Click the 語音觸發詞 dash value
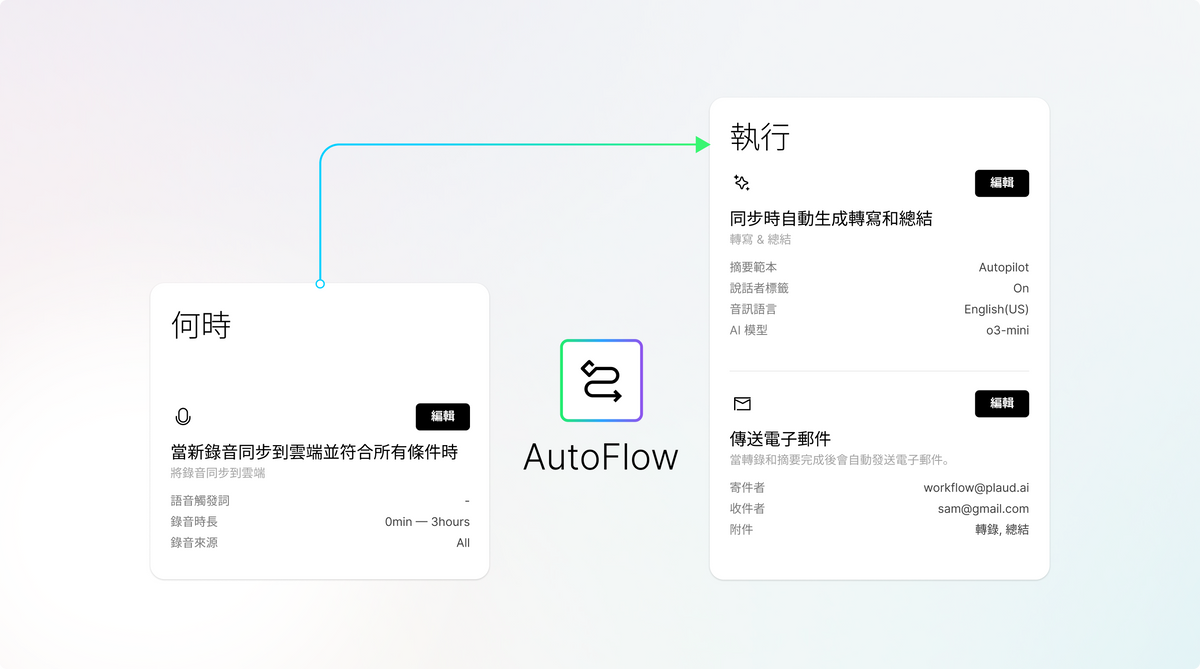The height and width of the screenshot is (669, 1200). tap(466, 501)
